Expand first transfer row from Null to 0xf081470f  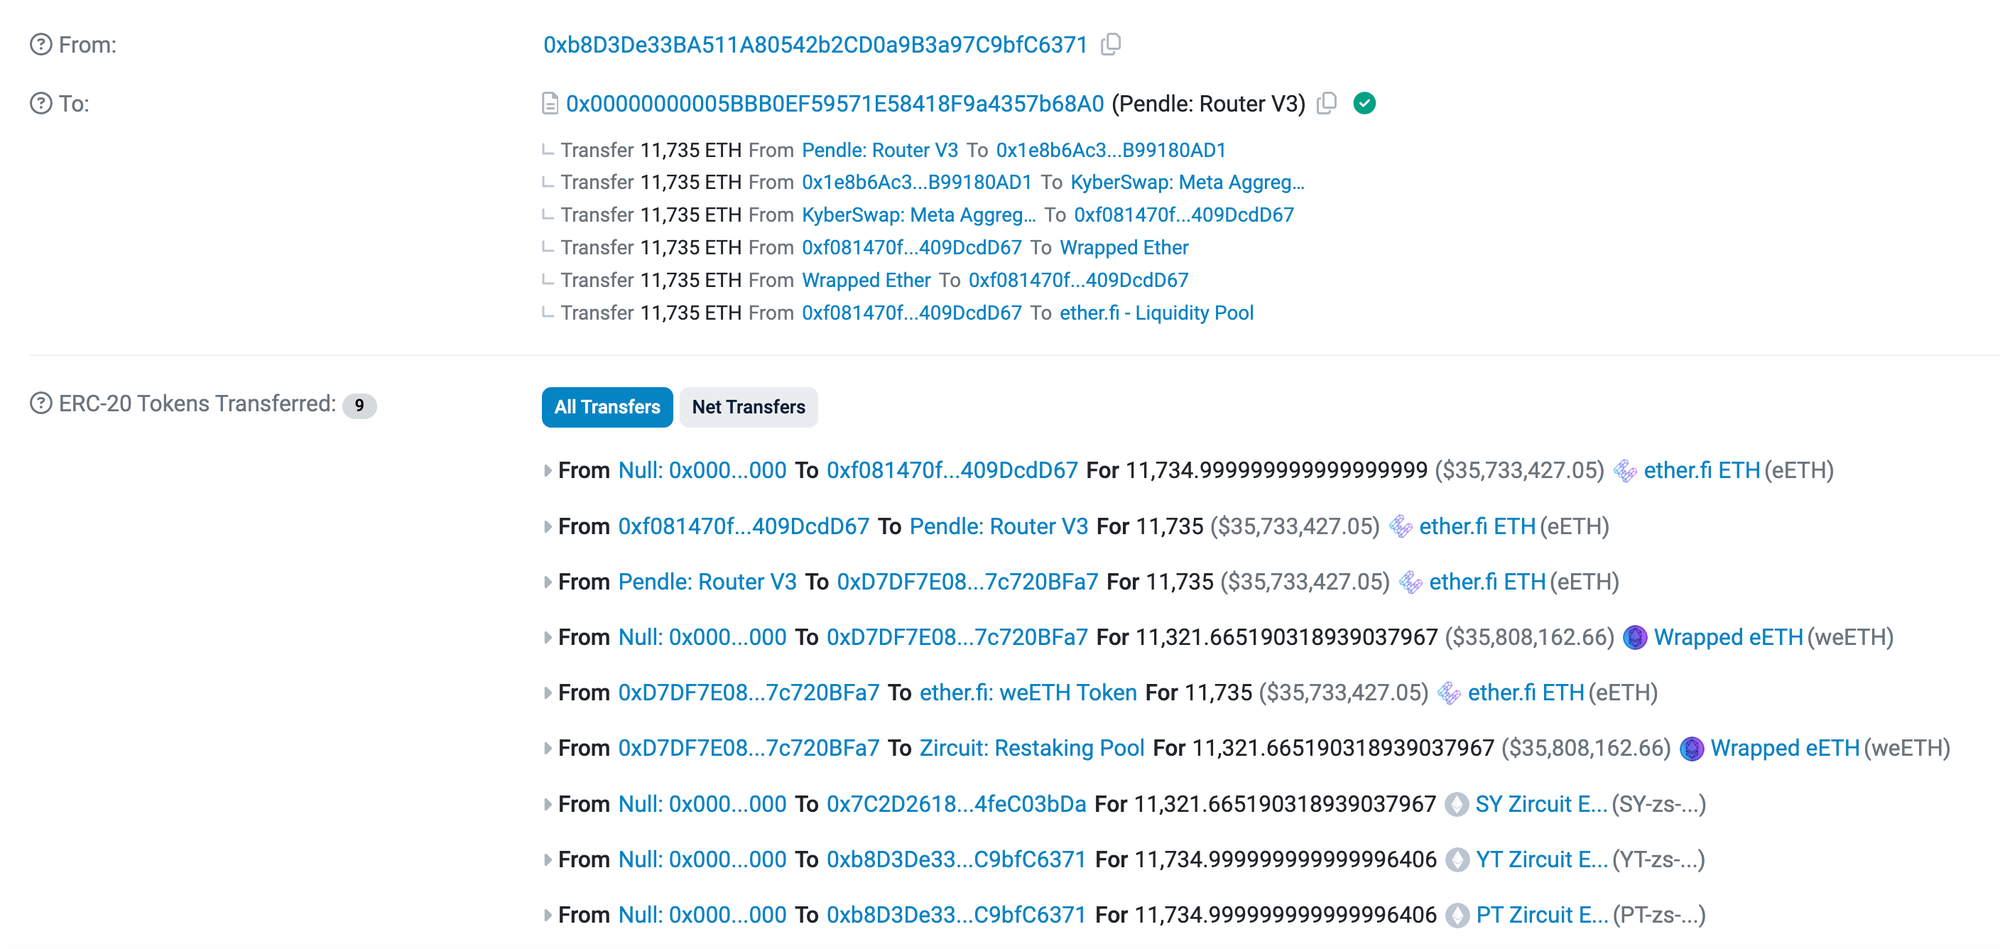pyautogui.click(x=547, y=471)
